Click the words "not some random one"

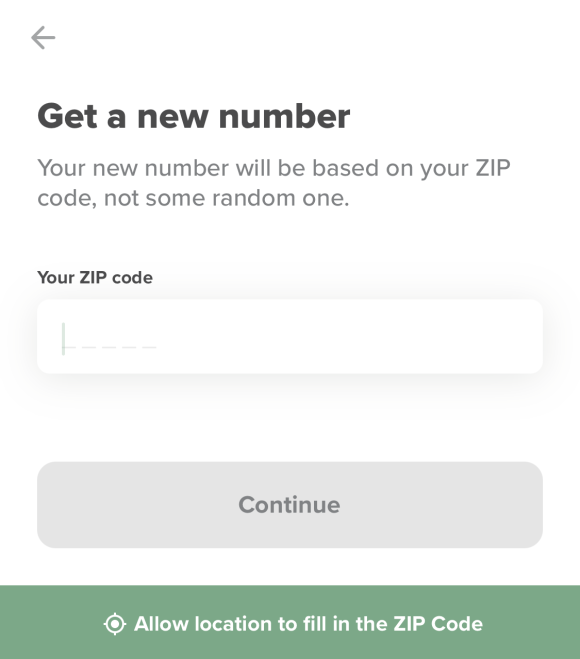click(225, 198)
